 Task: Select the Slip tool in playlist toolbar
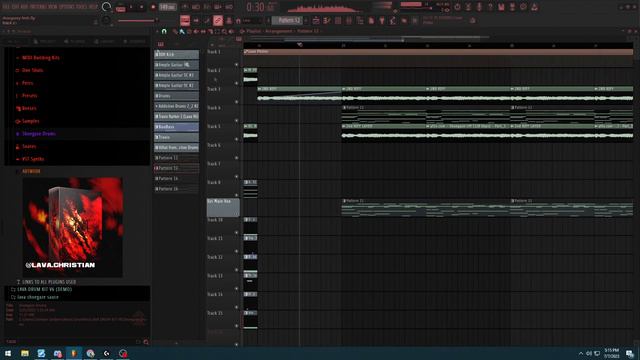click(203, 31)
